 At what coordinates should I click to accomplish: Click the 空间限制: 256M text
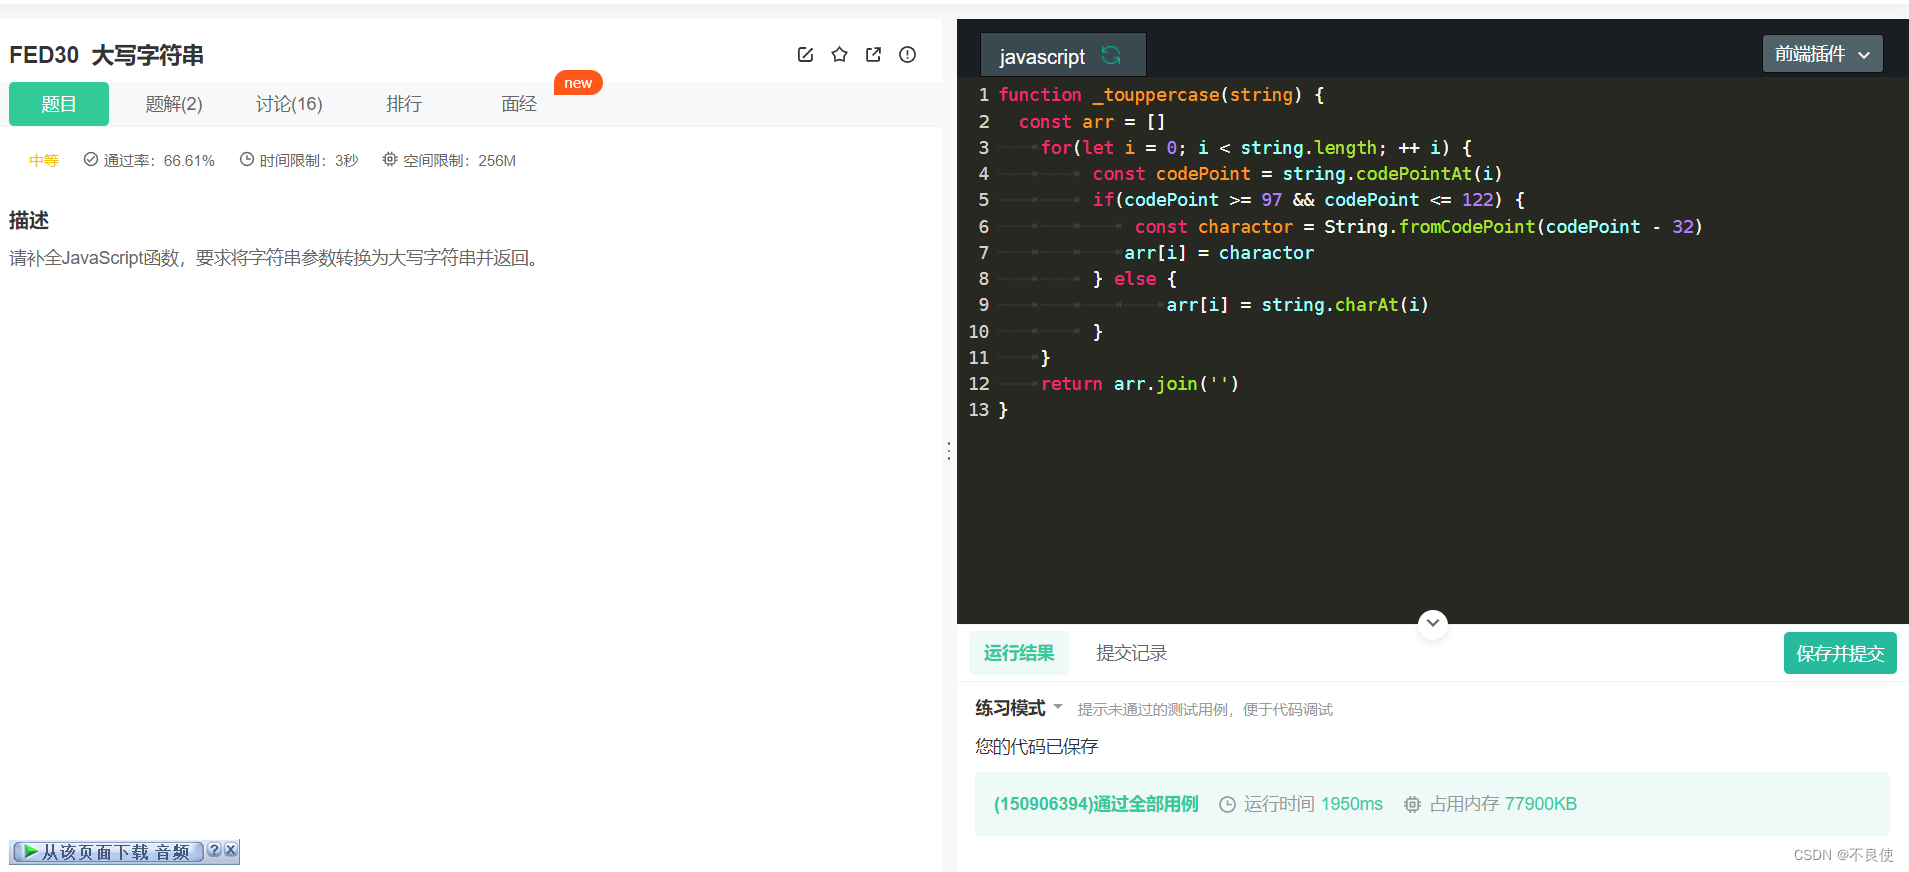459,160
